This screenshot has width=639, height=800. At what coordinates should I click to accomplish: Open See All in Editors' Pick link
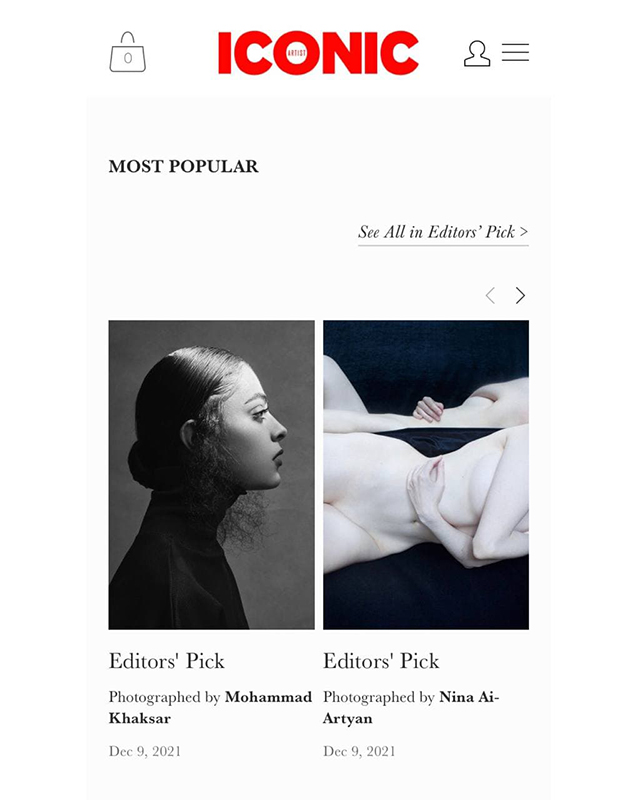tap(443, 232)
